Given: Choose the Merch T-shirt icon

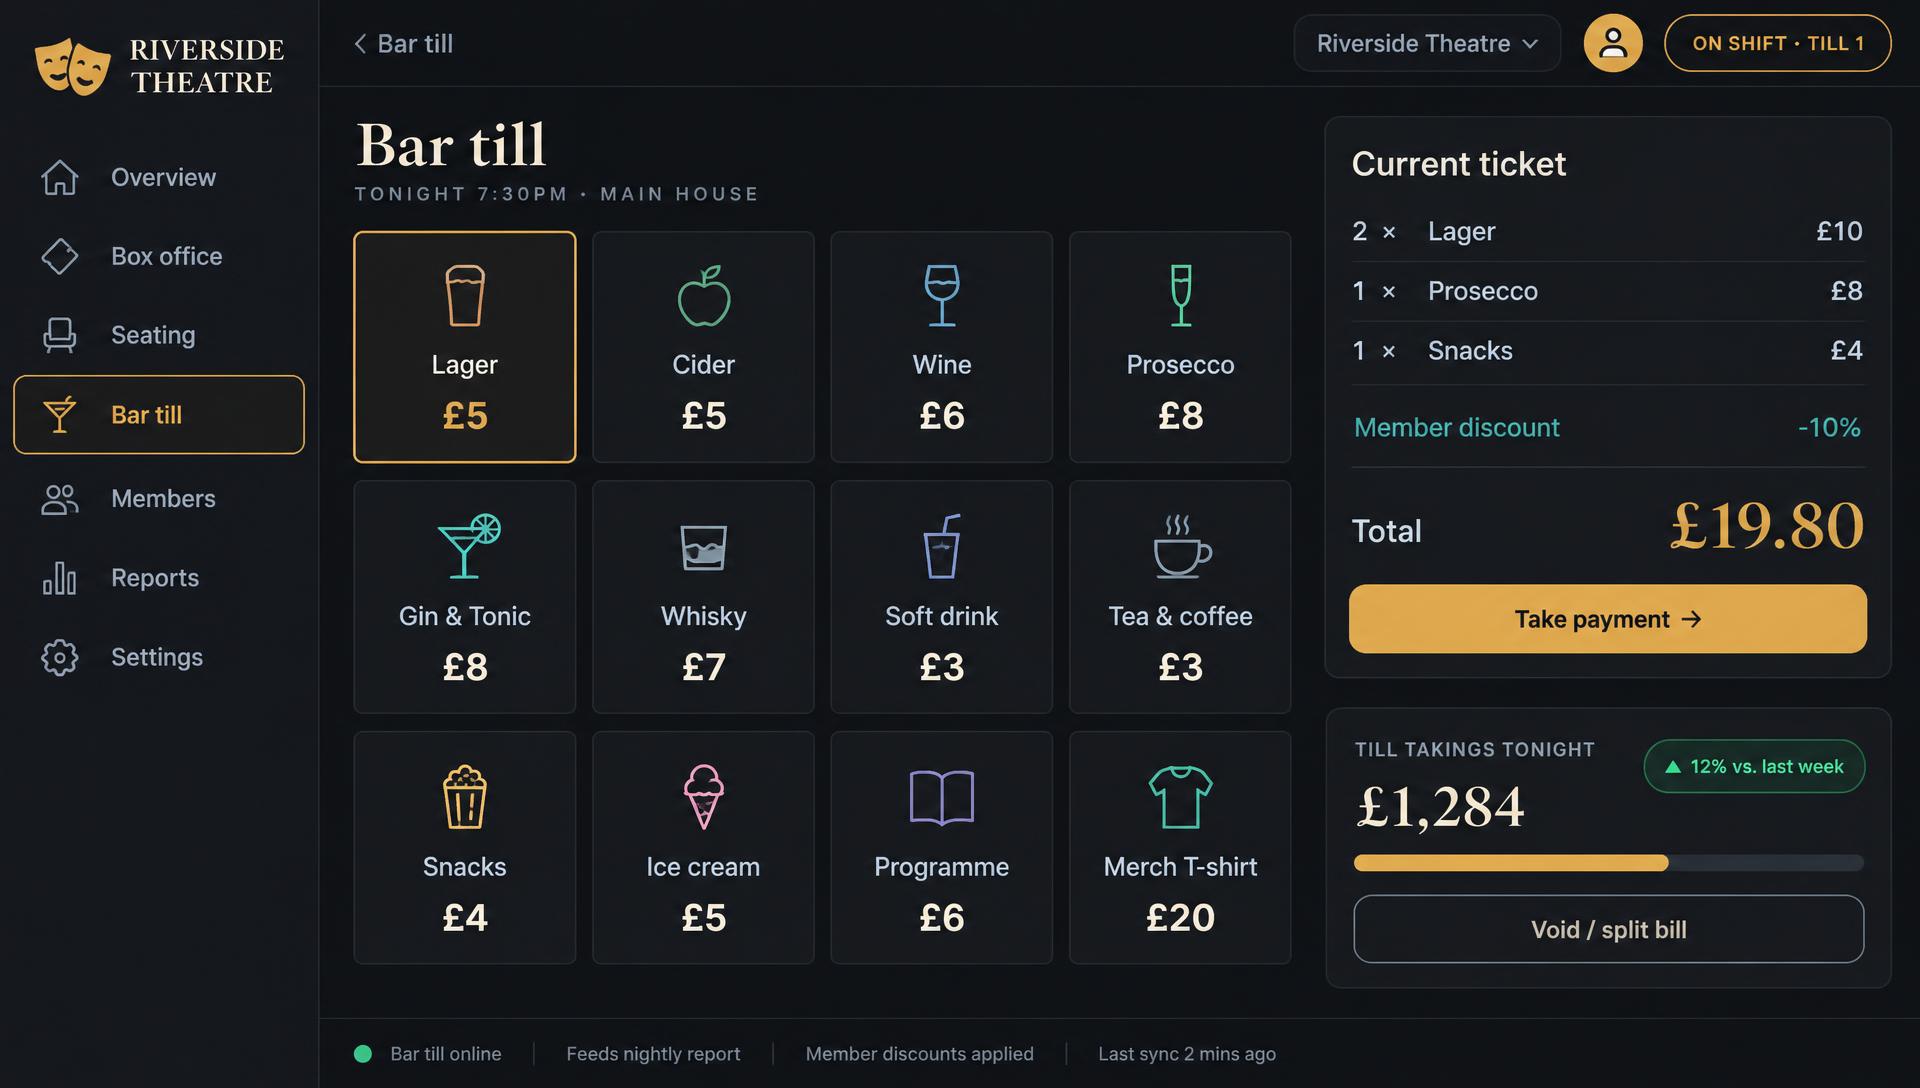Looking at the screenshot, I should coord(1180,797).
